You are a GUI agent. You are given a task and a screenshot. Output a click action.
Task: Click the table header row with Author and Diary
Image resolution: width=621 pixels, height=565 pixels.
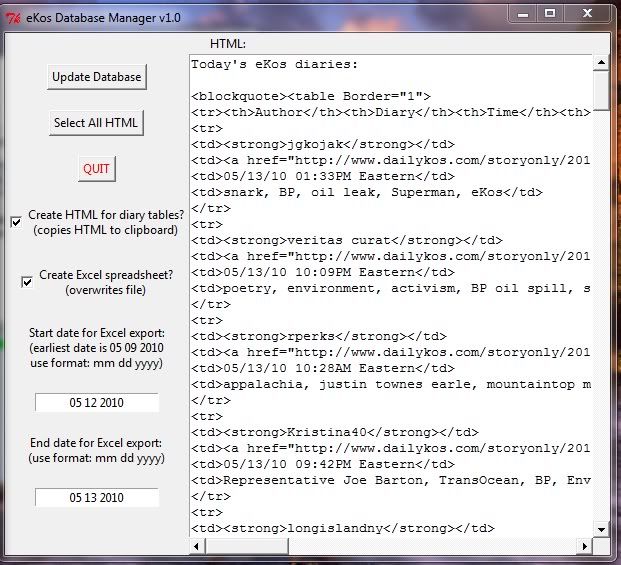[x=391, y=112]
